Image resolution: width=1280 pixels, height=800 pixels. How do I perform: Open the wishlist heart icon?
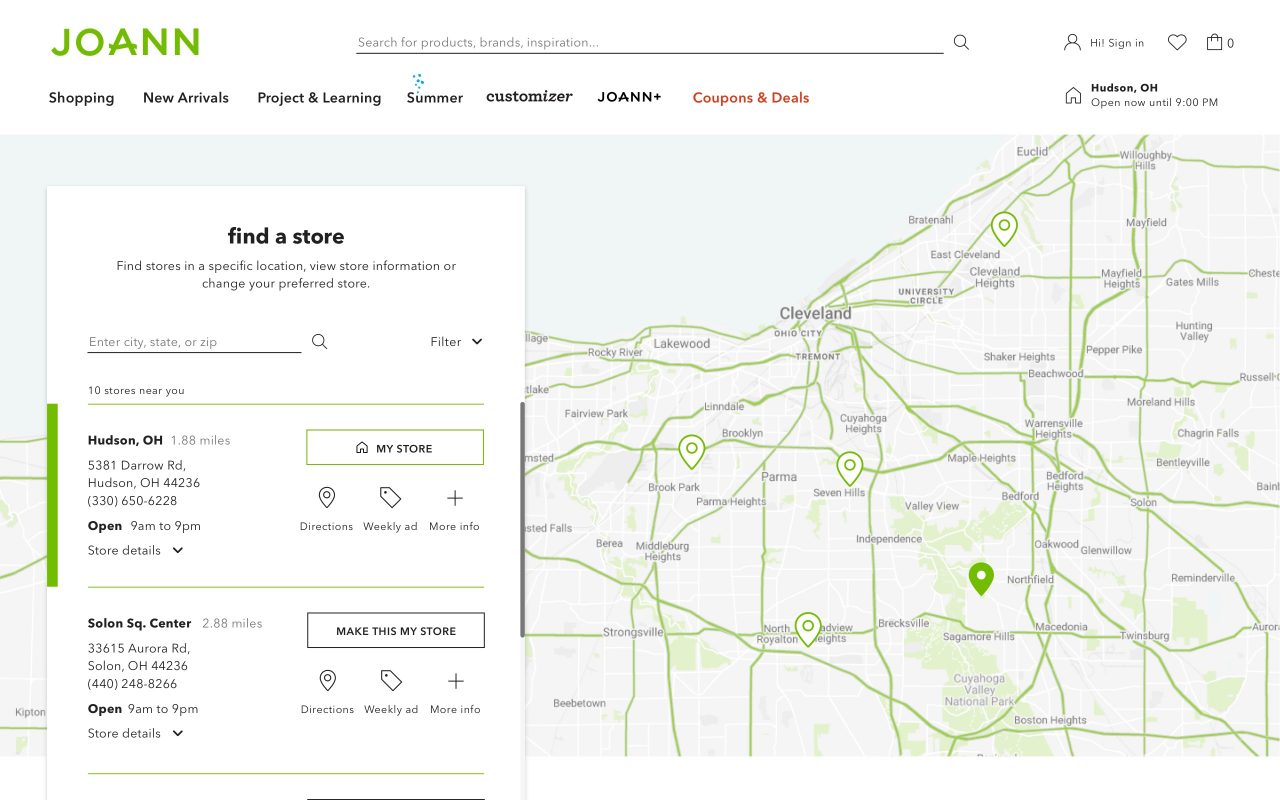pyautogui.click(x=1177, y=42)
